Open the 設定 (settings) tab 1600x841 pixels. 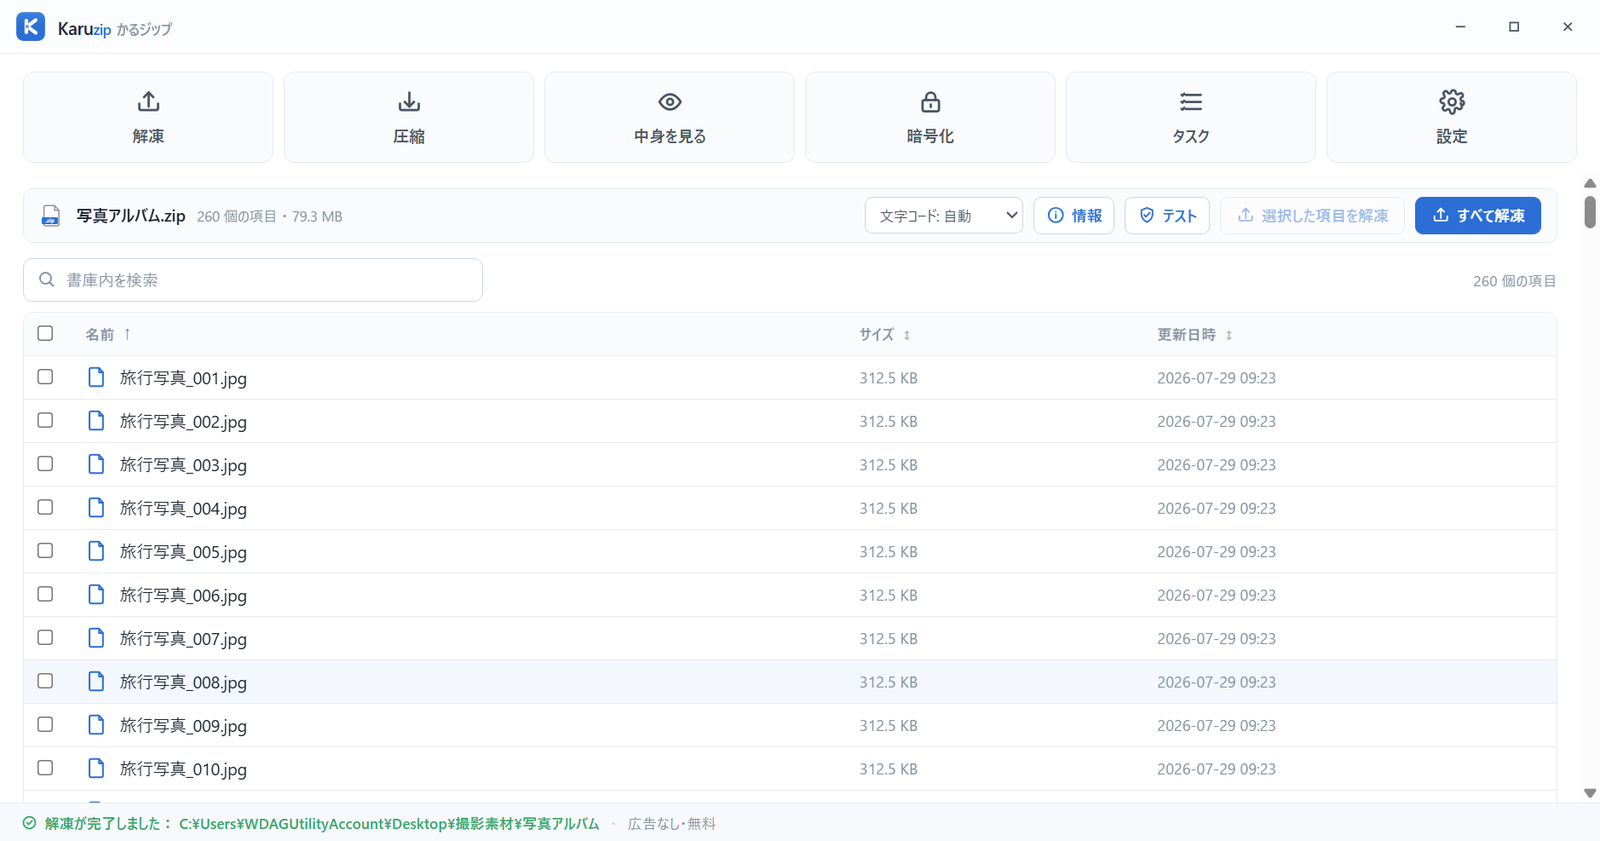point(1452,117)
